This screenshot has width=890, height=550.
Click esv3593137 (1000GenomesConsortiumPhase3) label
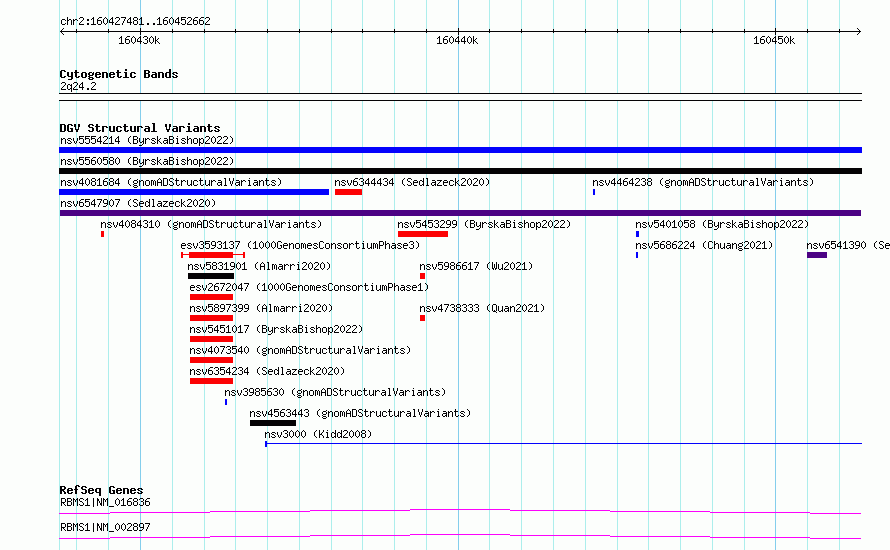tap(300, 245)
